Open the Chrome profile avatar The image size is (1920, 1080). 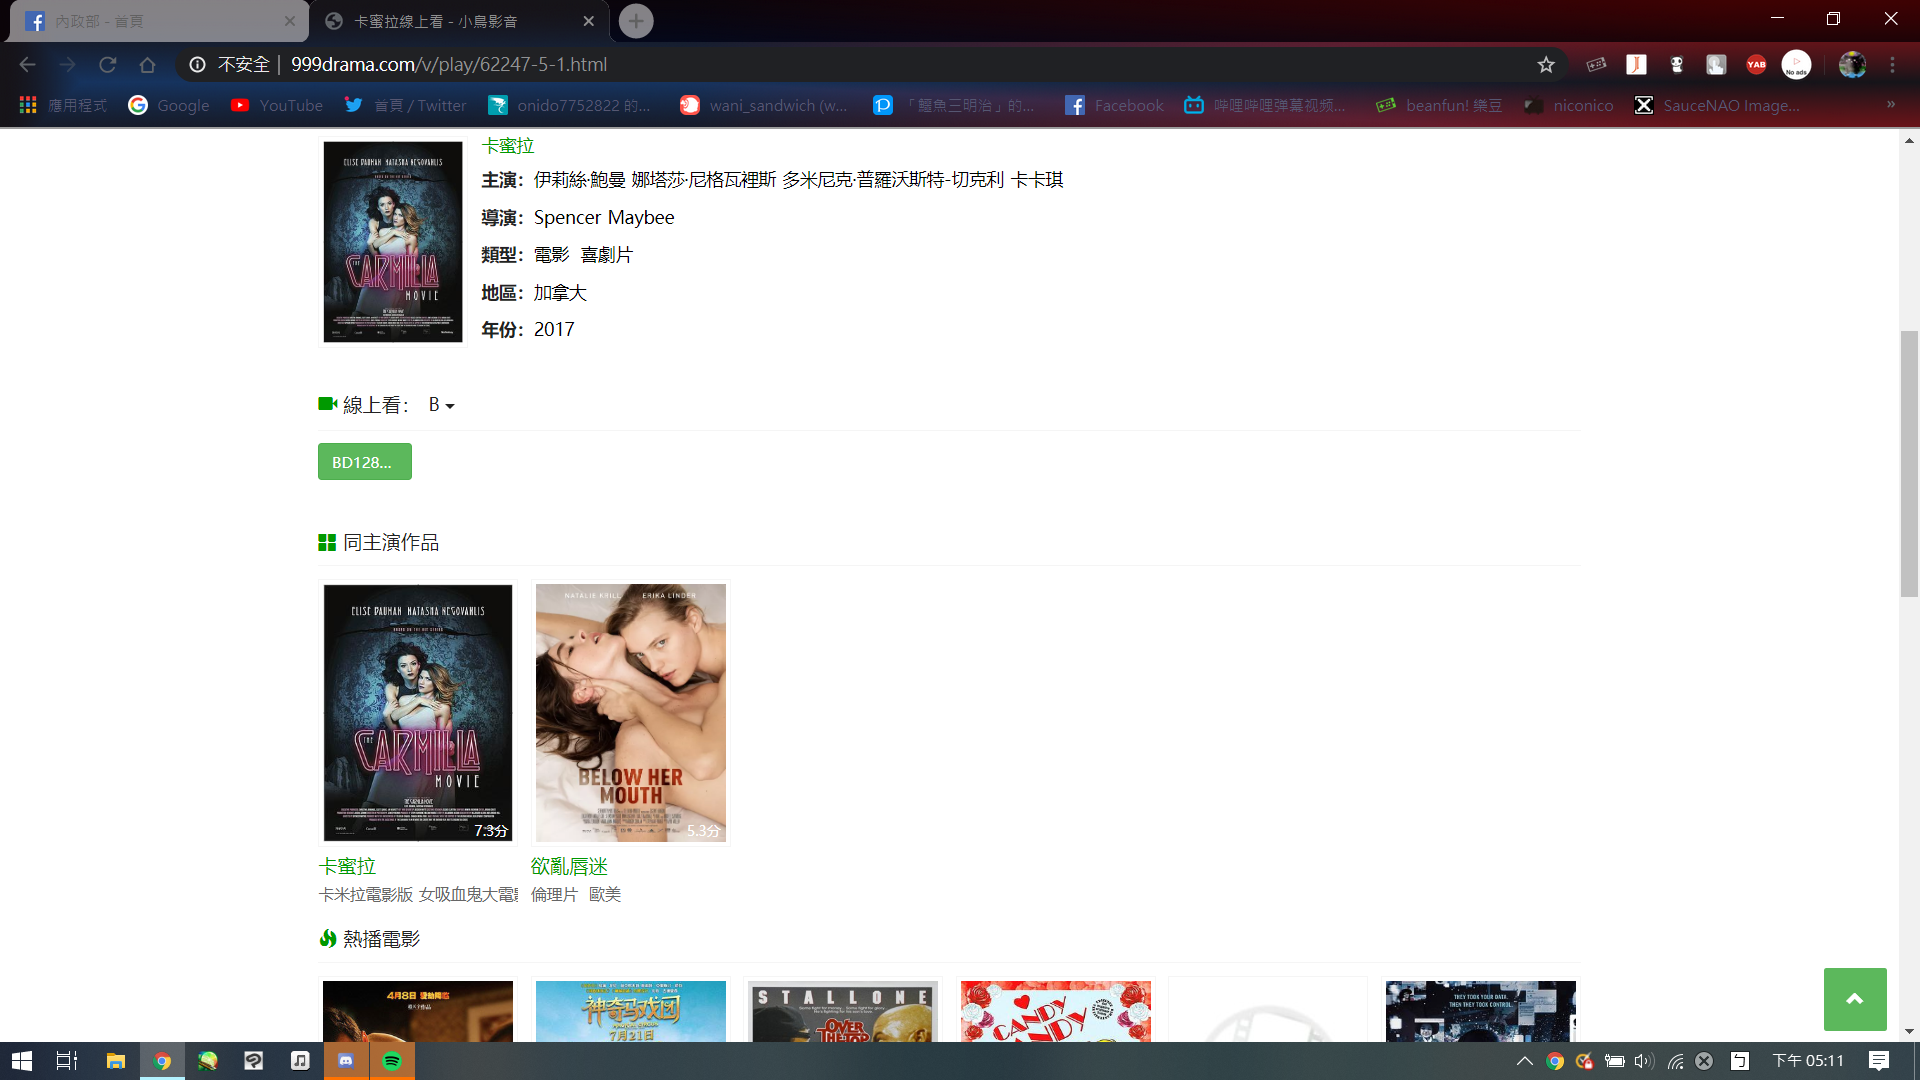click(x=1852, y=64)
